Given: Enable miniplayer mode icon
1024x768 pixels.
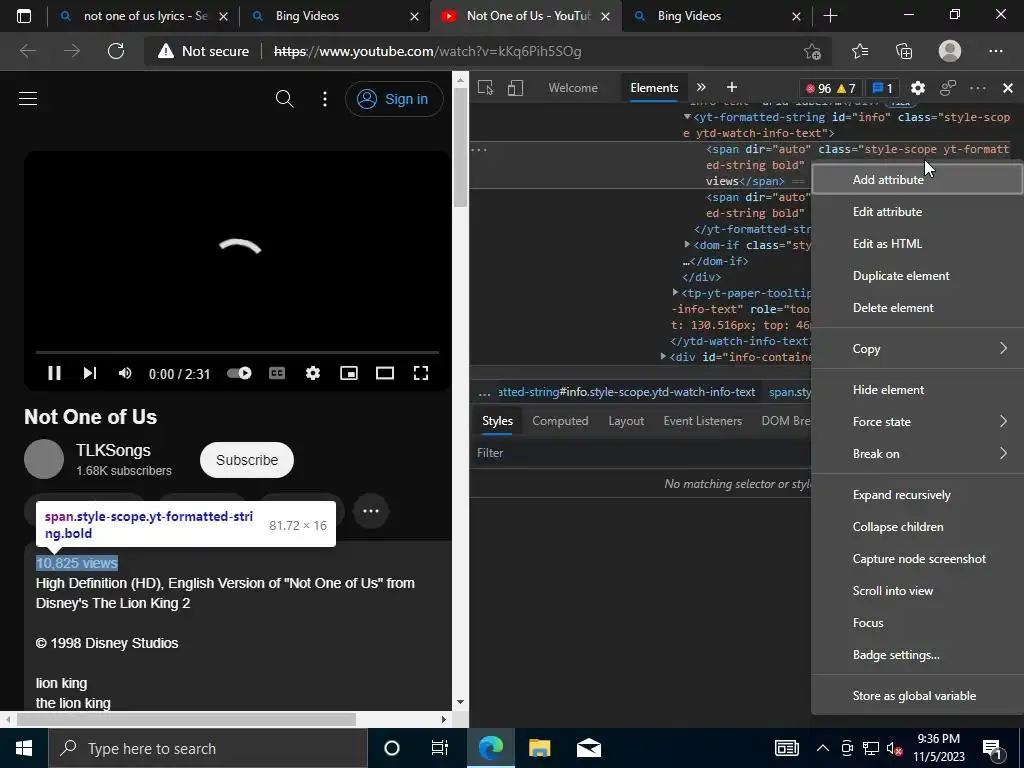Looking at the screenshot, I should tap(349, 373).
